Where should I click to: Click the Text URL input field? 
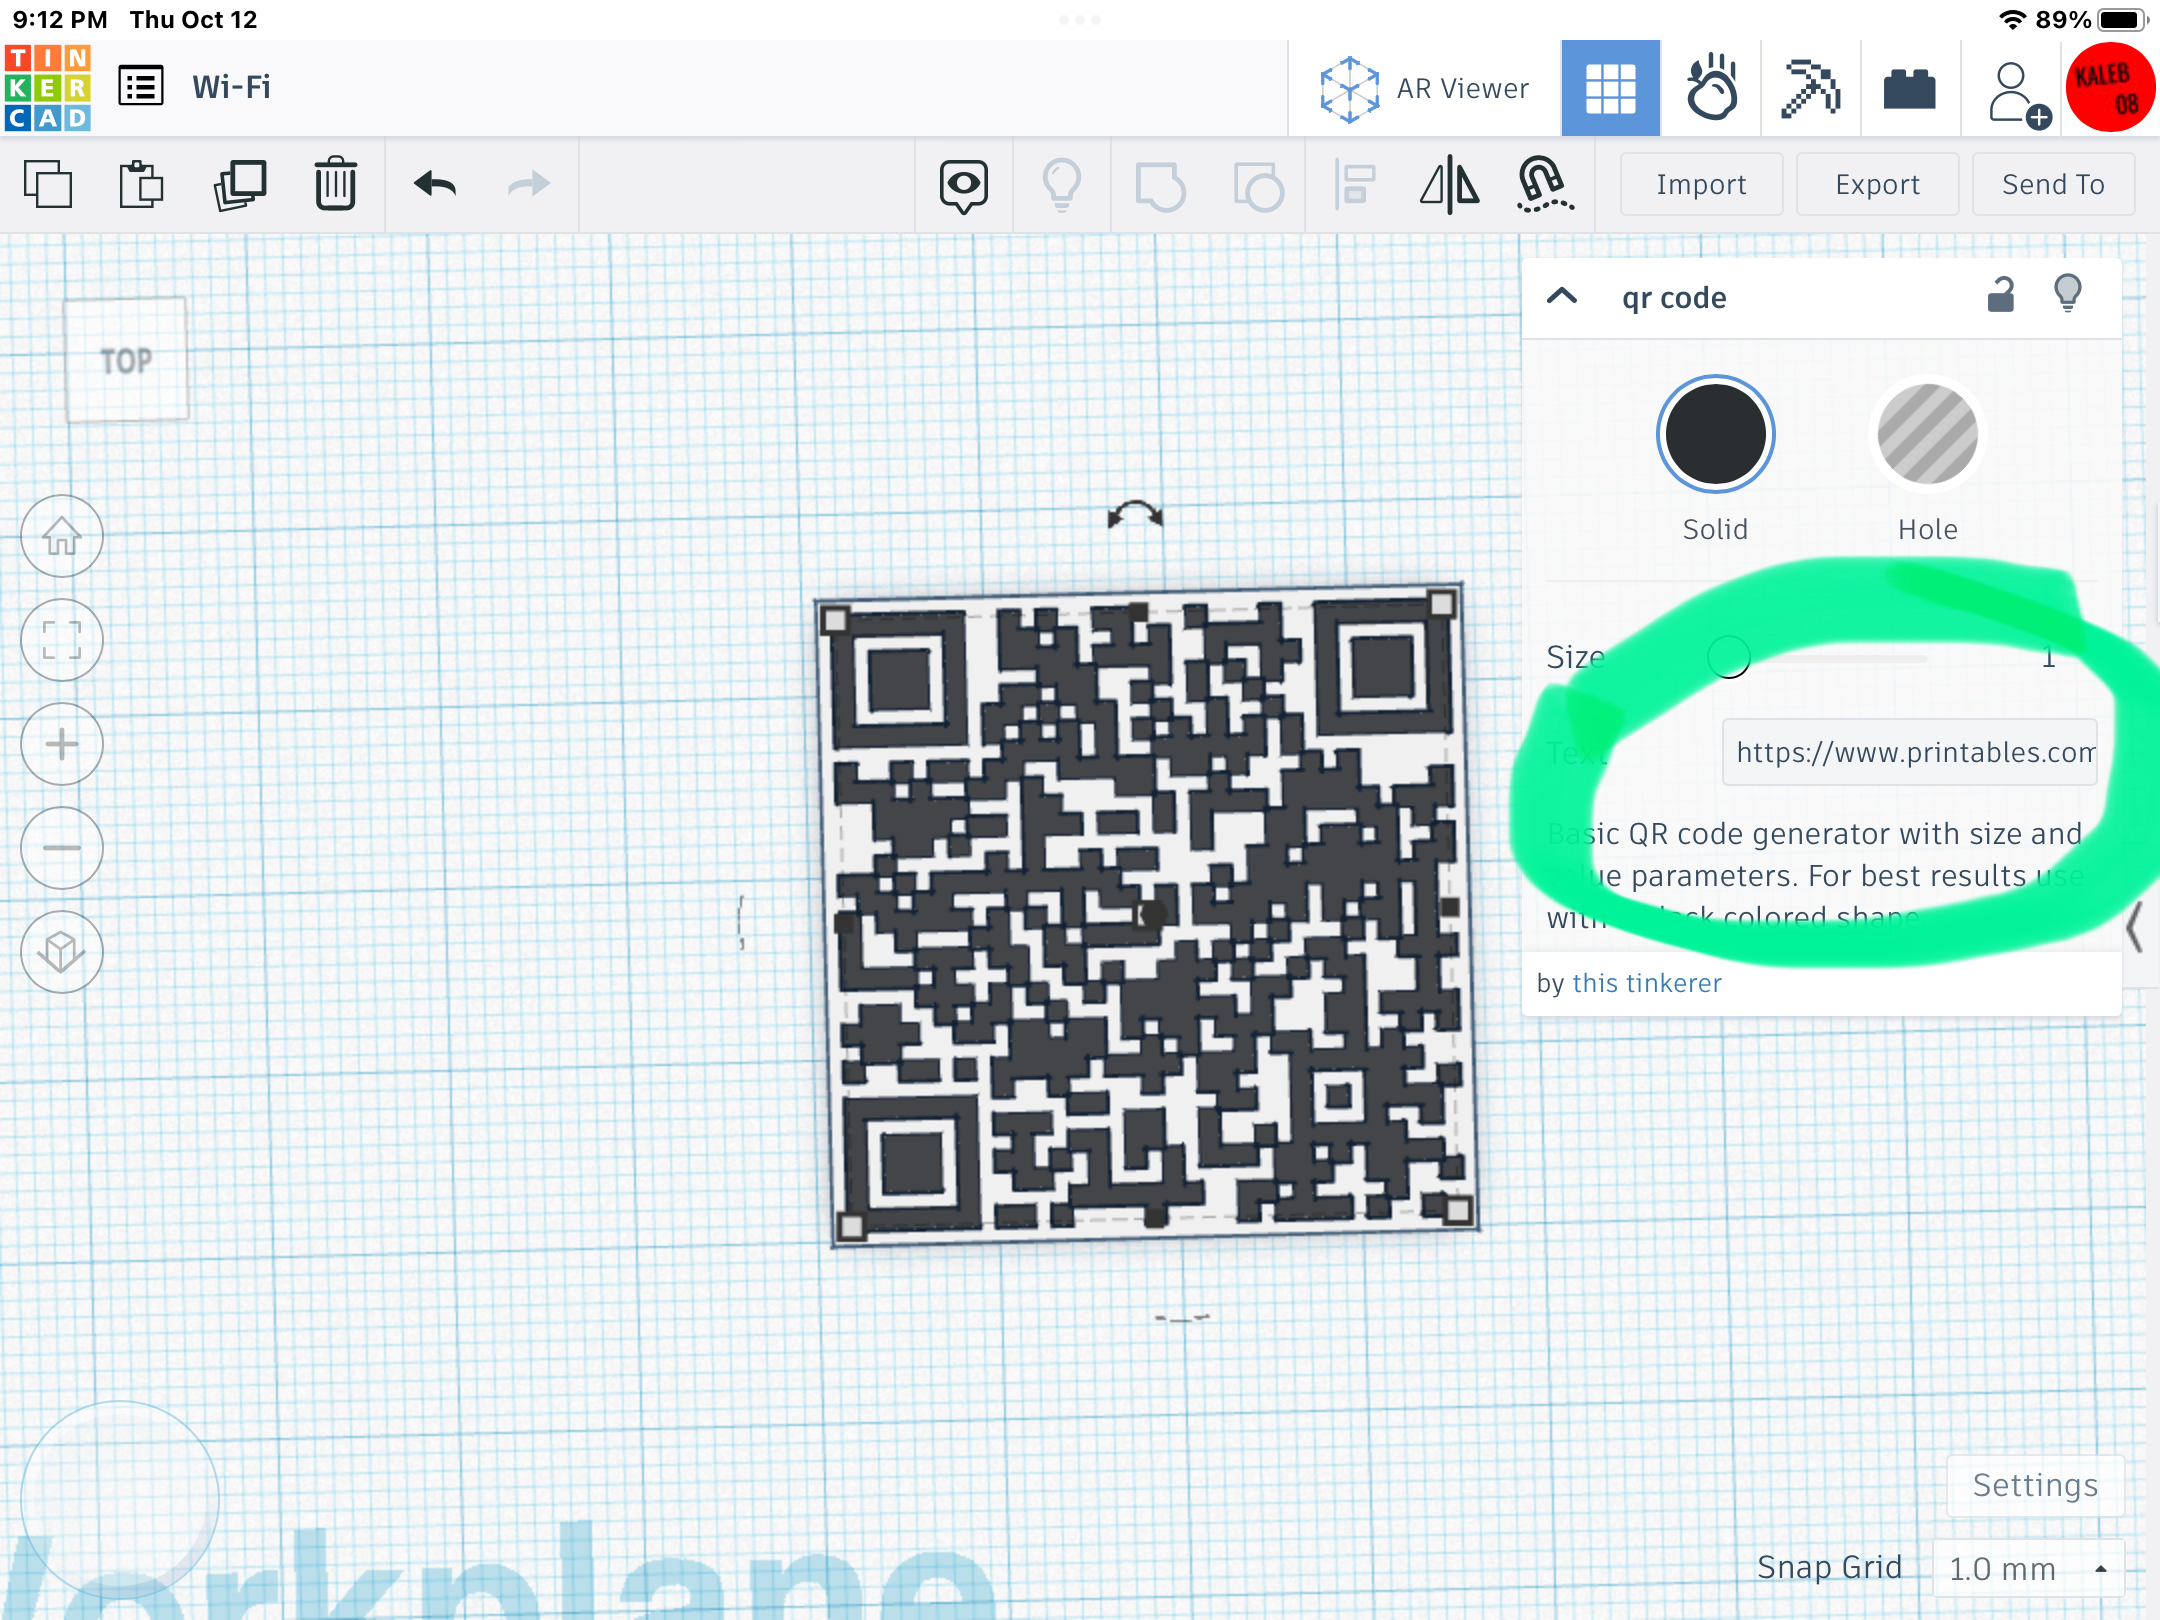tap(1909, 752)
